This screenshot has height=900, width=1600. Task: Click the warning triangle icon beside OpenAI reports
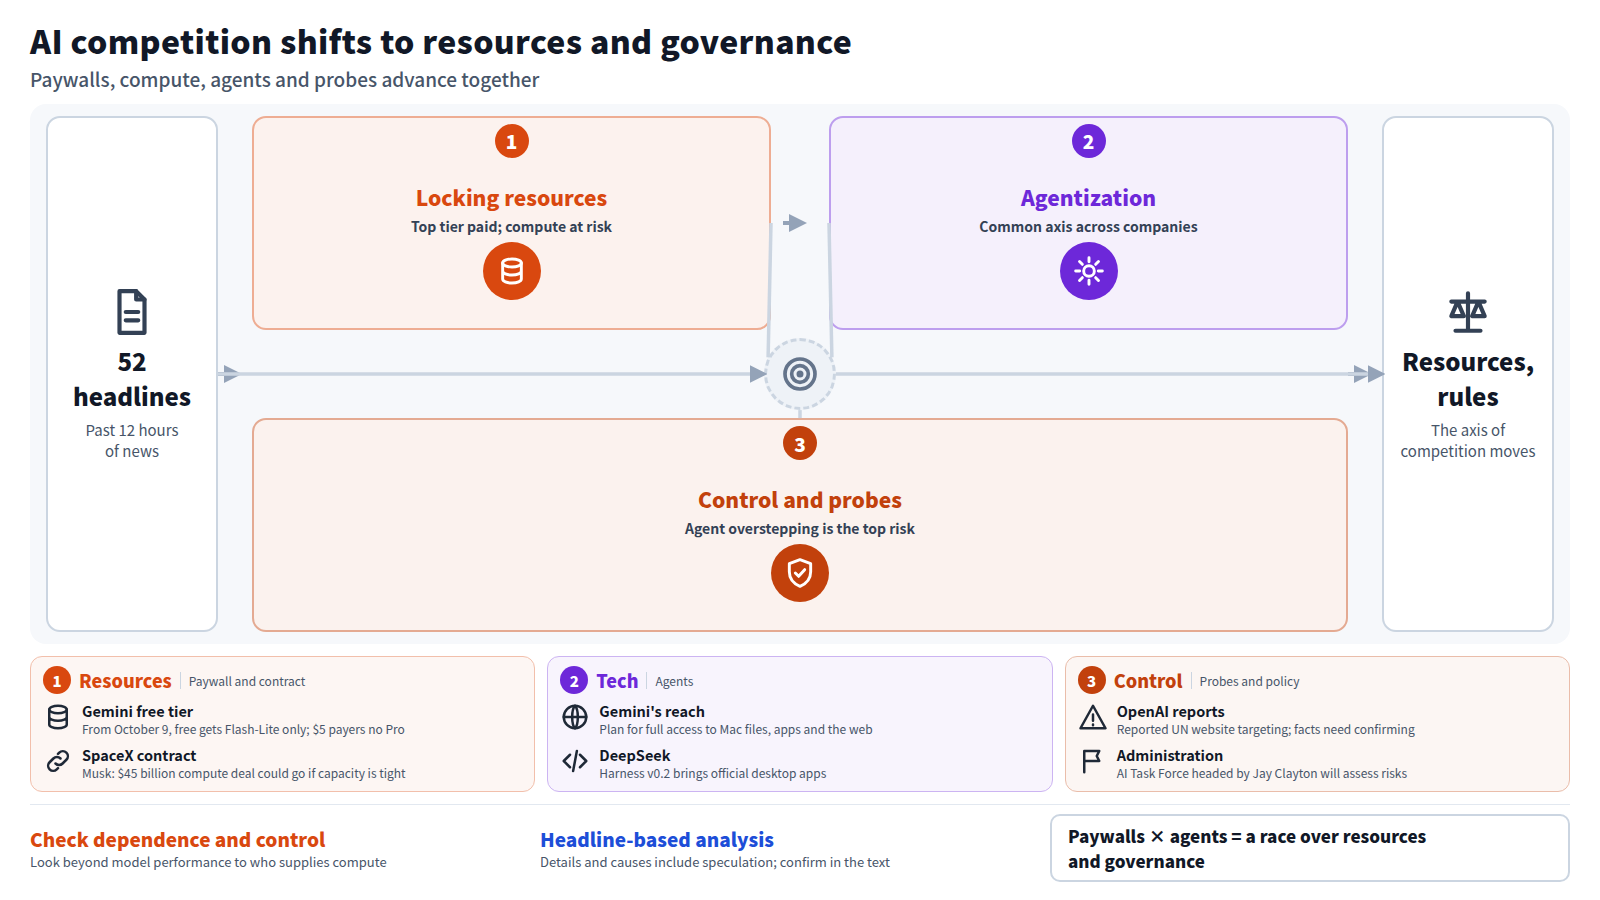coord(1093,717)
